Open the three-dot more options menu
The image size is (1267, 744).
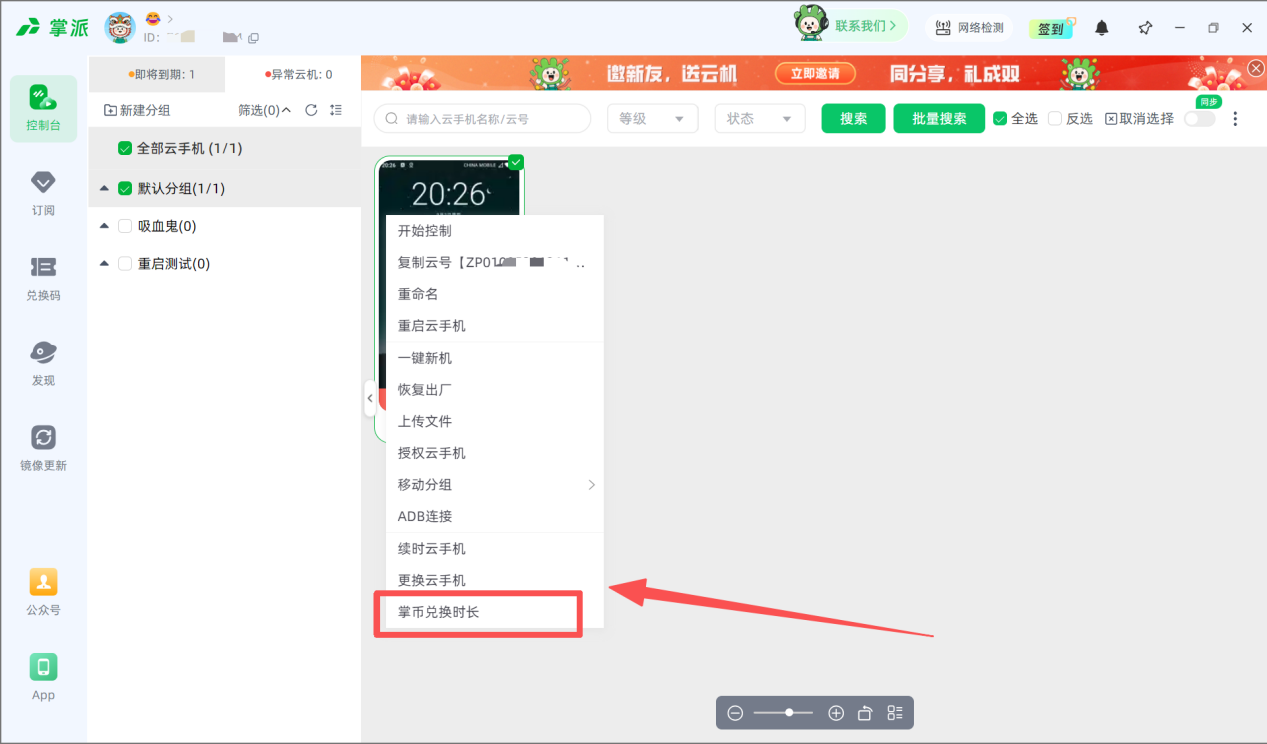click(1235, 118)
